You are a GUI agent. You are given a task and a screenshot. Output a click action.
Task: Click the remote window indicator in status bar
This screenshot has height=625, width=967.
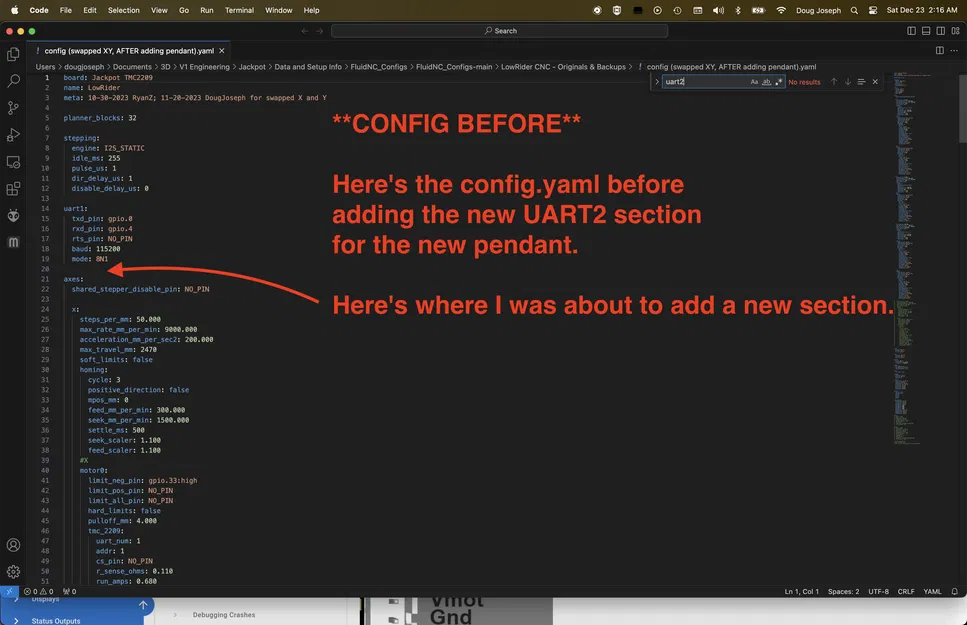tap(9, 591)
